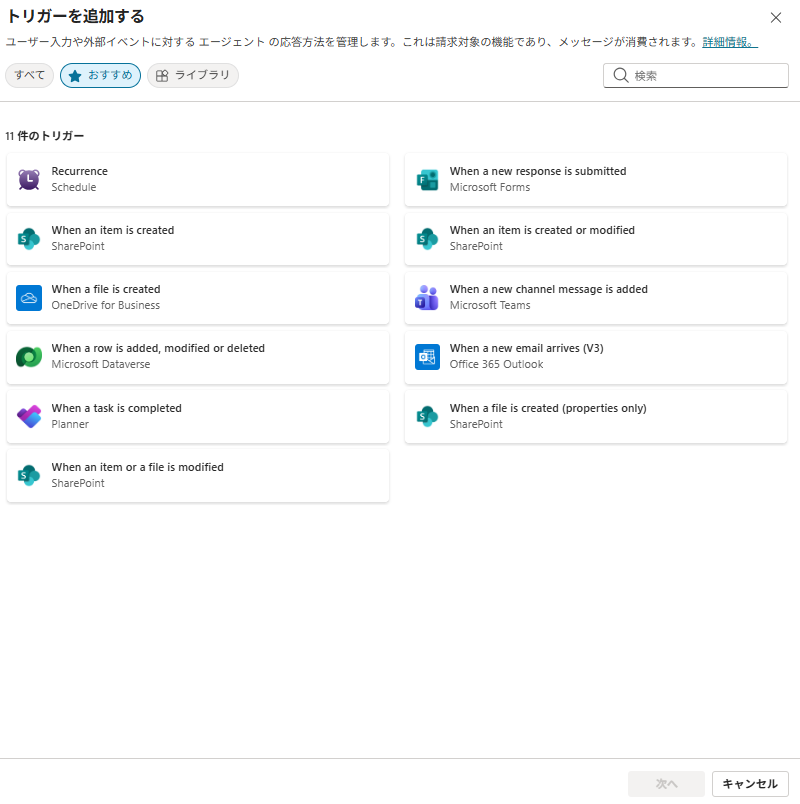Click SharePoint icon for 'created or modified' trigger
This screenshot has width=800, height=804.
[x=427, y=238]
